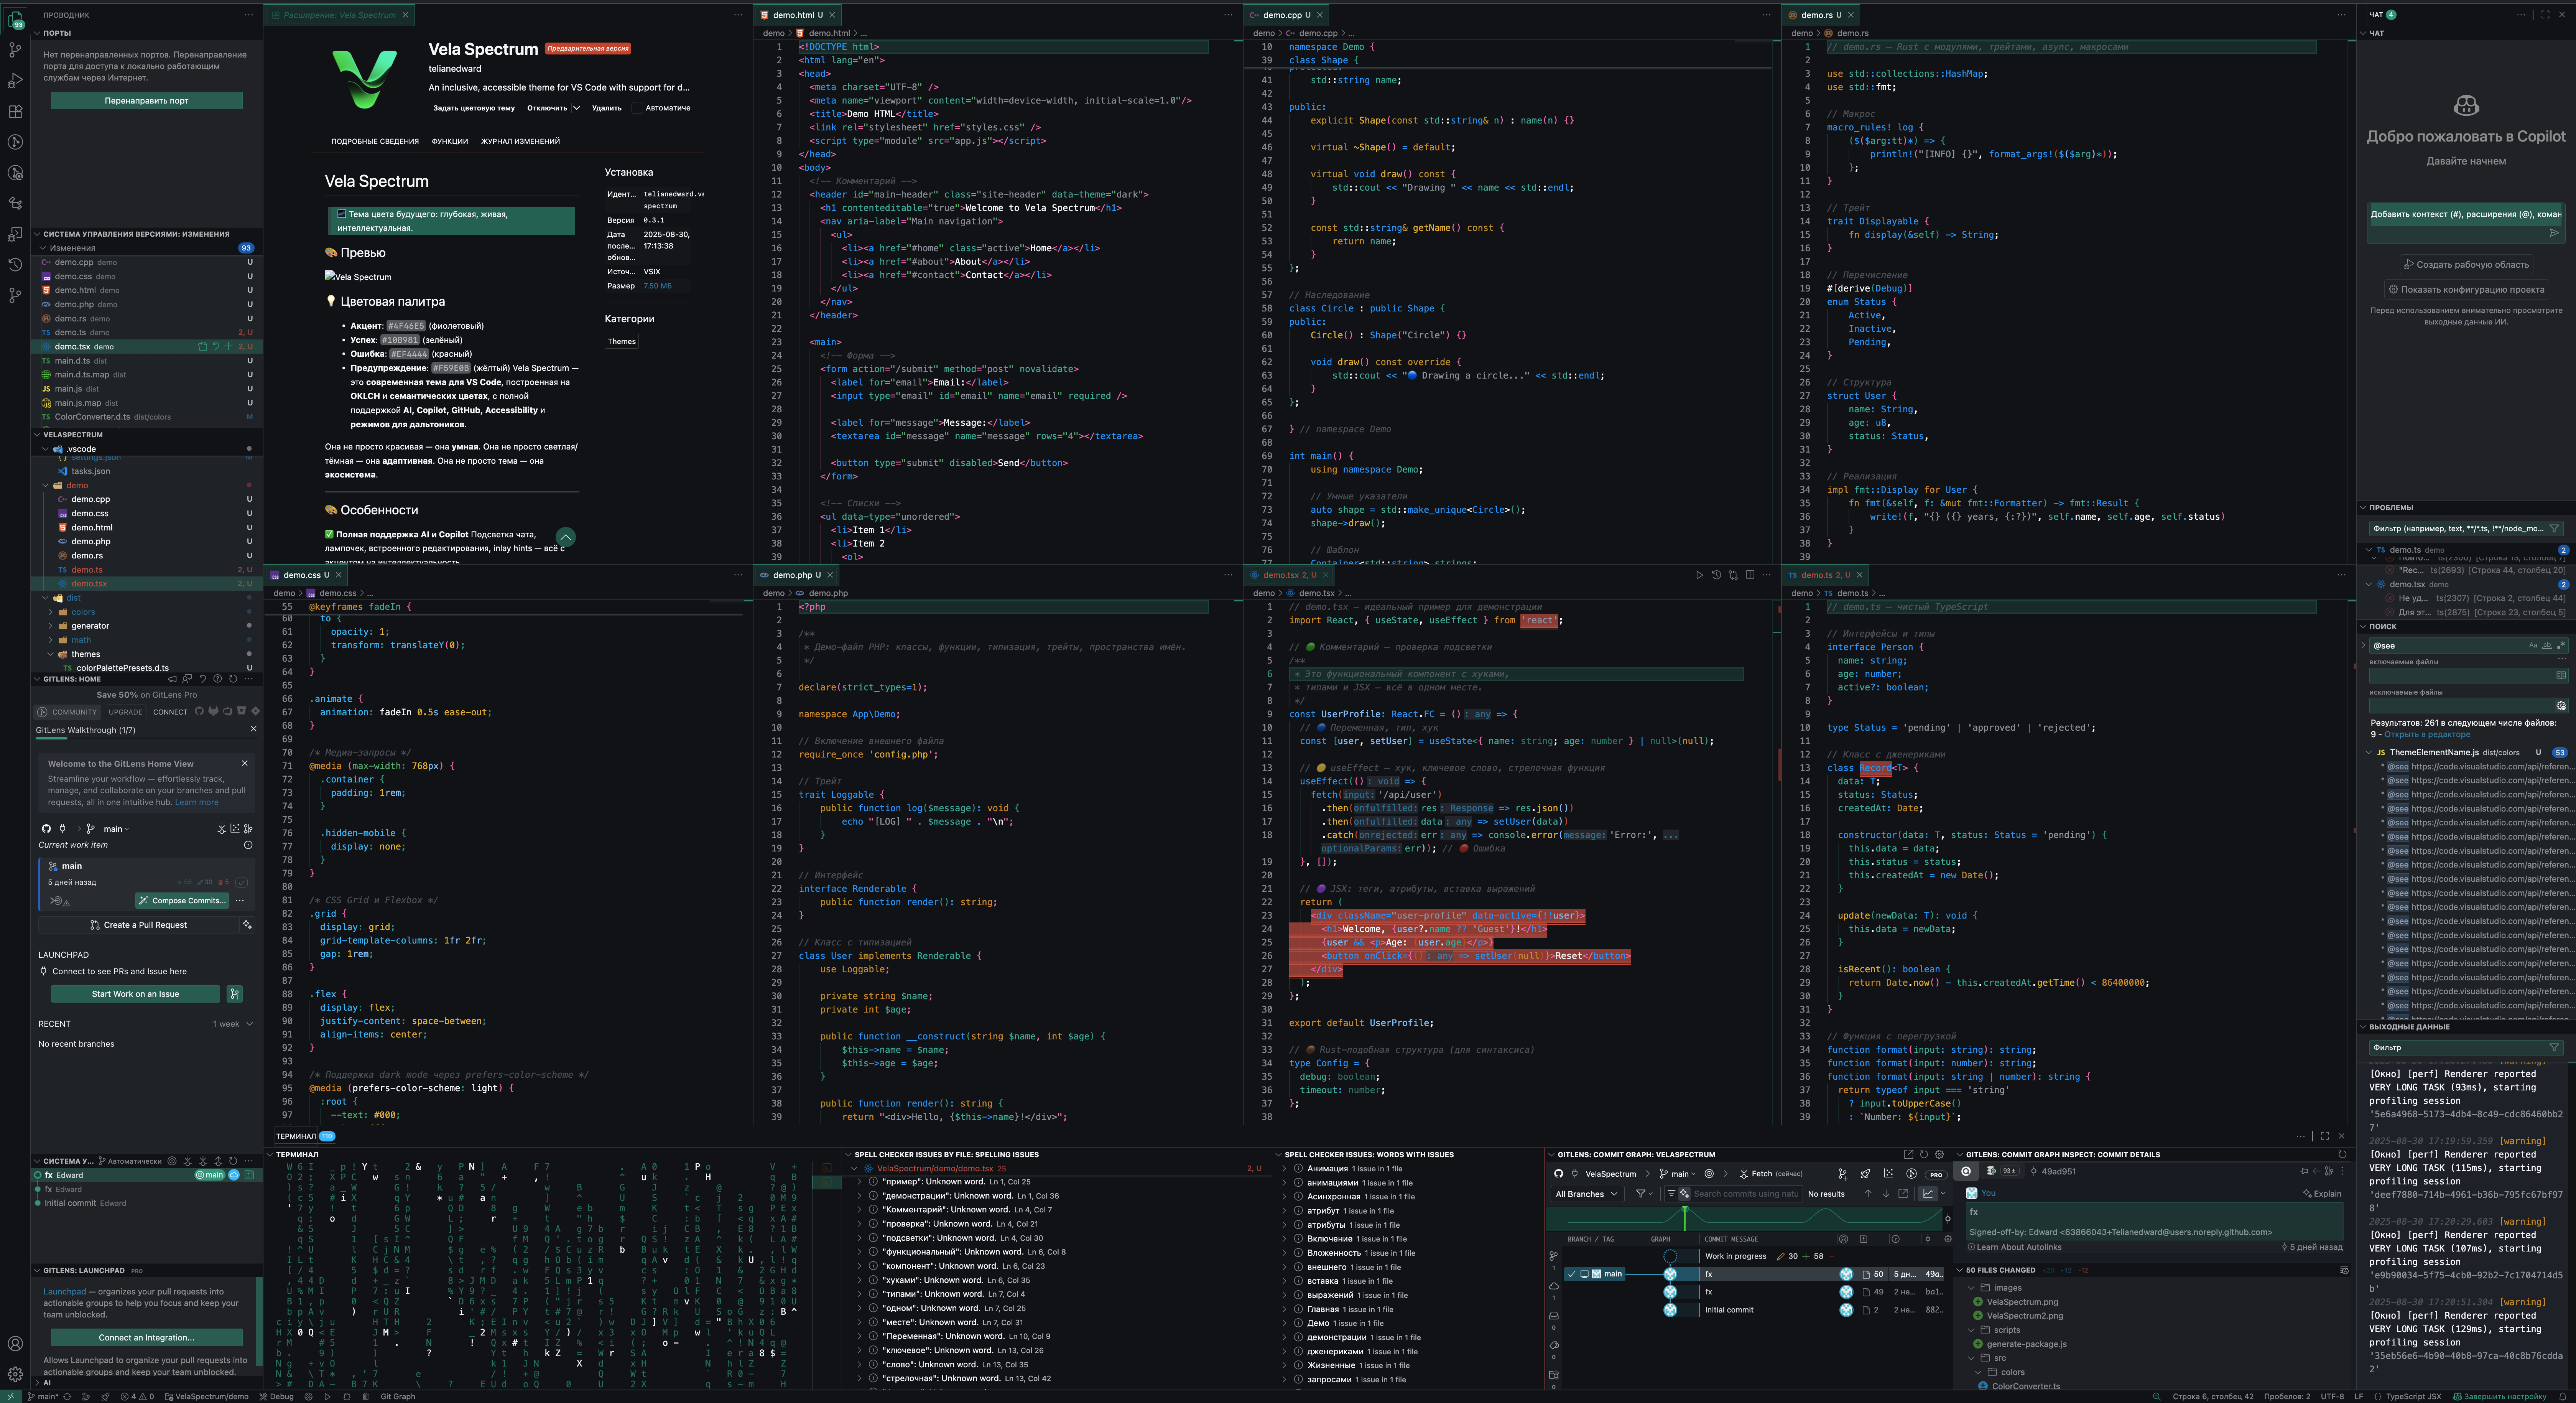2576x1403 pixels.
Task: Click Start Work on an Issue
Action: [x=135, y=994]
